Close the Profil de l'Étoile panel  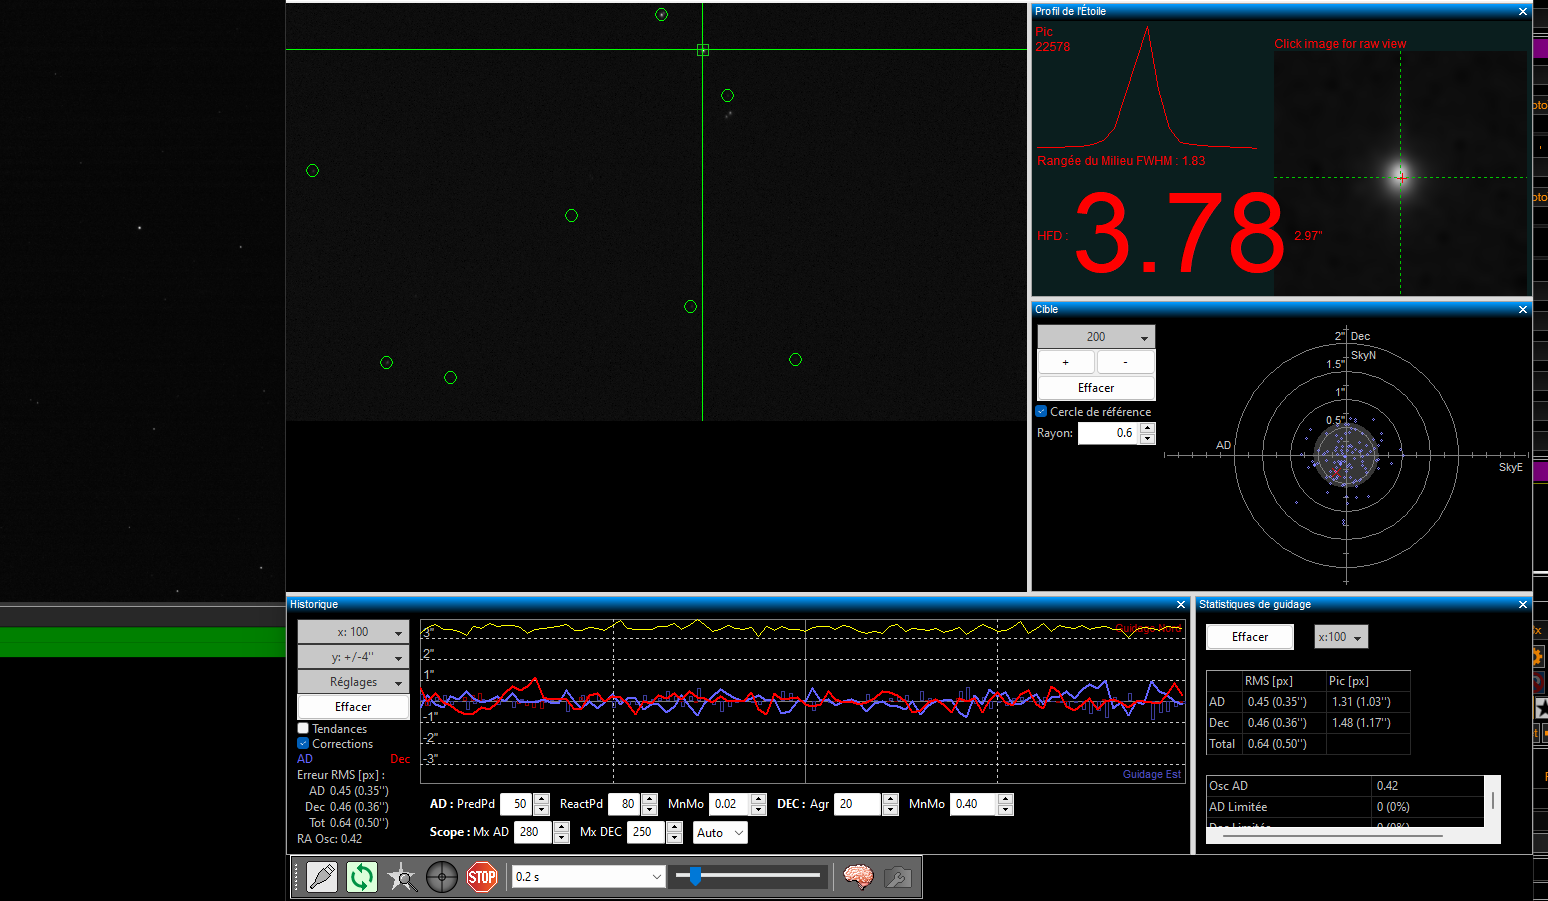(1523, 12)
